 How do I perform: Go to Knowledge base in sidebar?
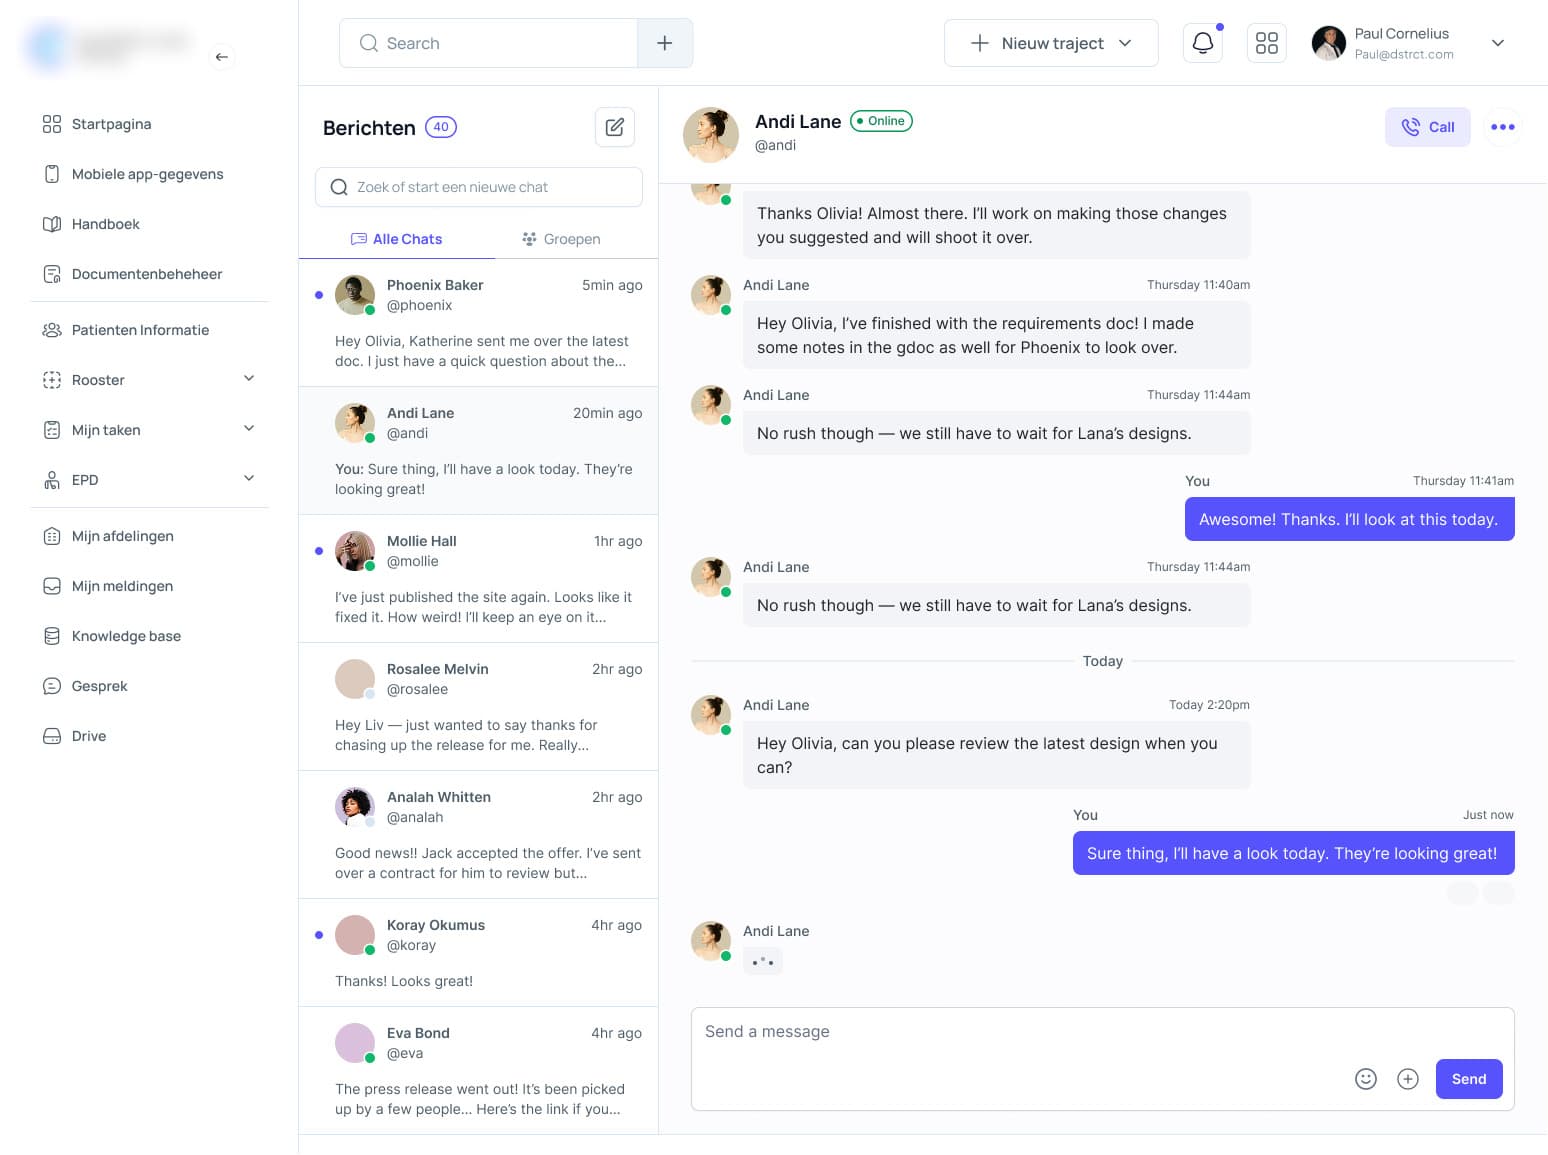(126, 636)
